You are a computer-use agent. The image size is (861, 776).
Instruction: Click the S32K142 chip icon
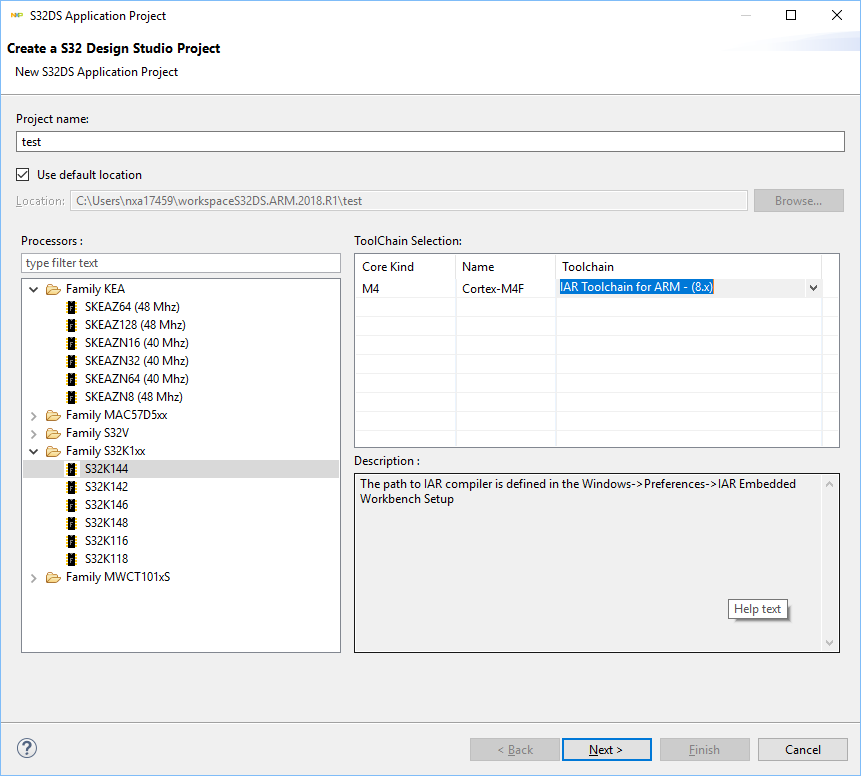(71, 487)
